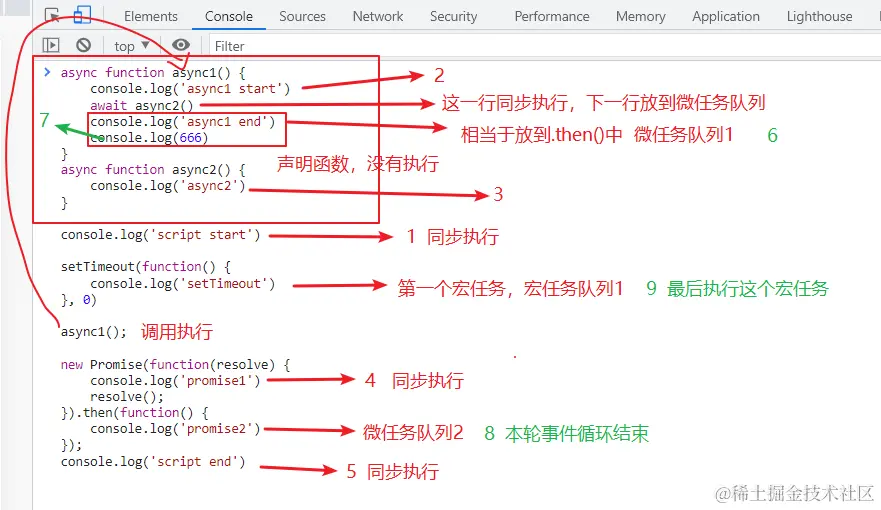The height and width of the screenshot is (510, 881).
Task: Open the Sources tab
Action: click(x=303, y=16)
